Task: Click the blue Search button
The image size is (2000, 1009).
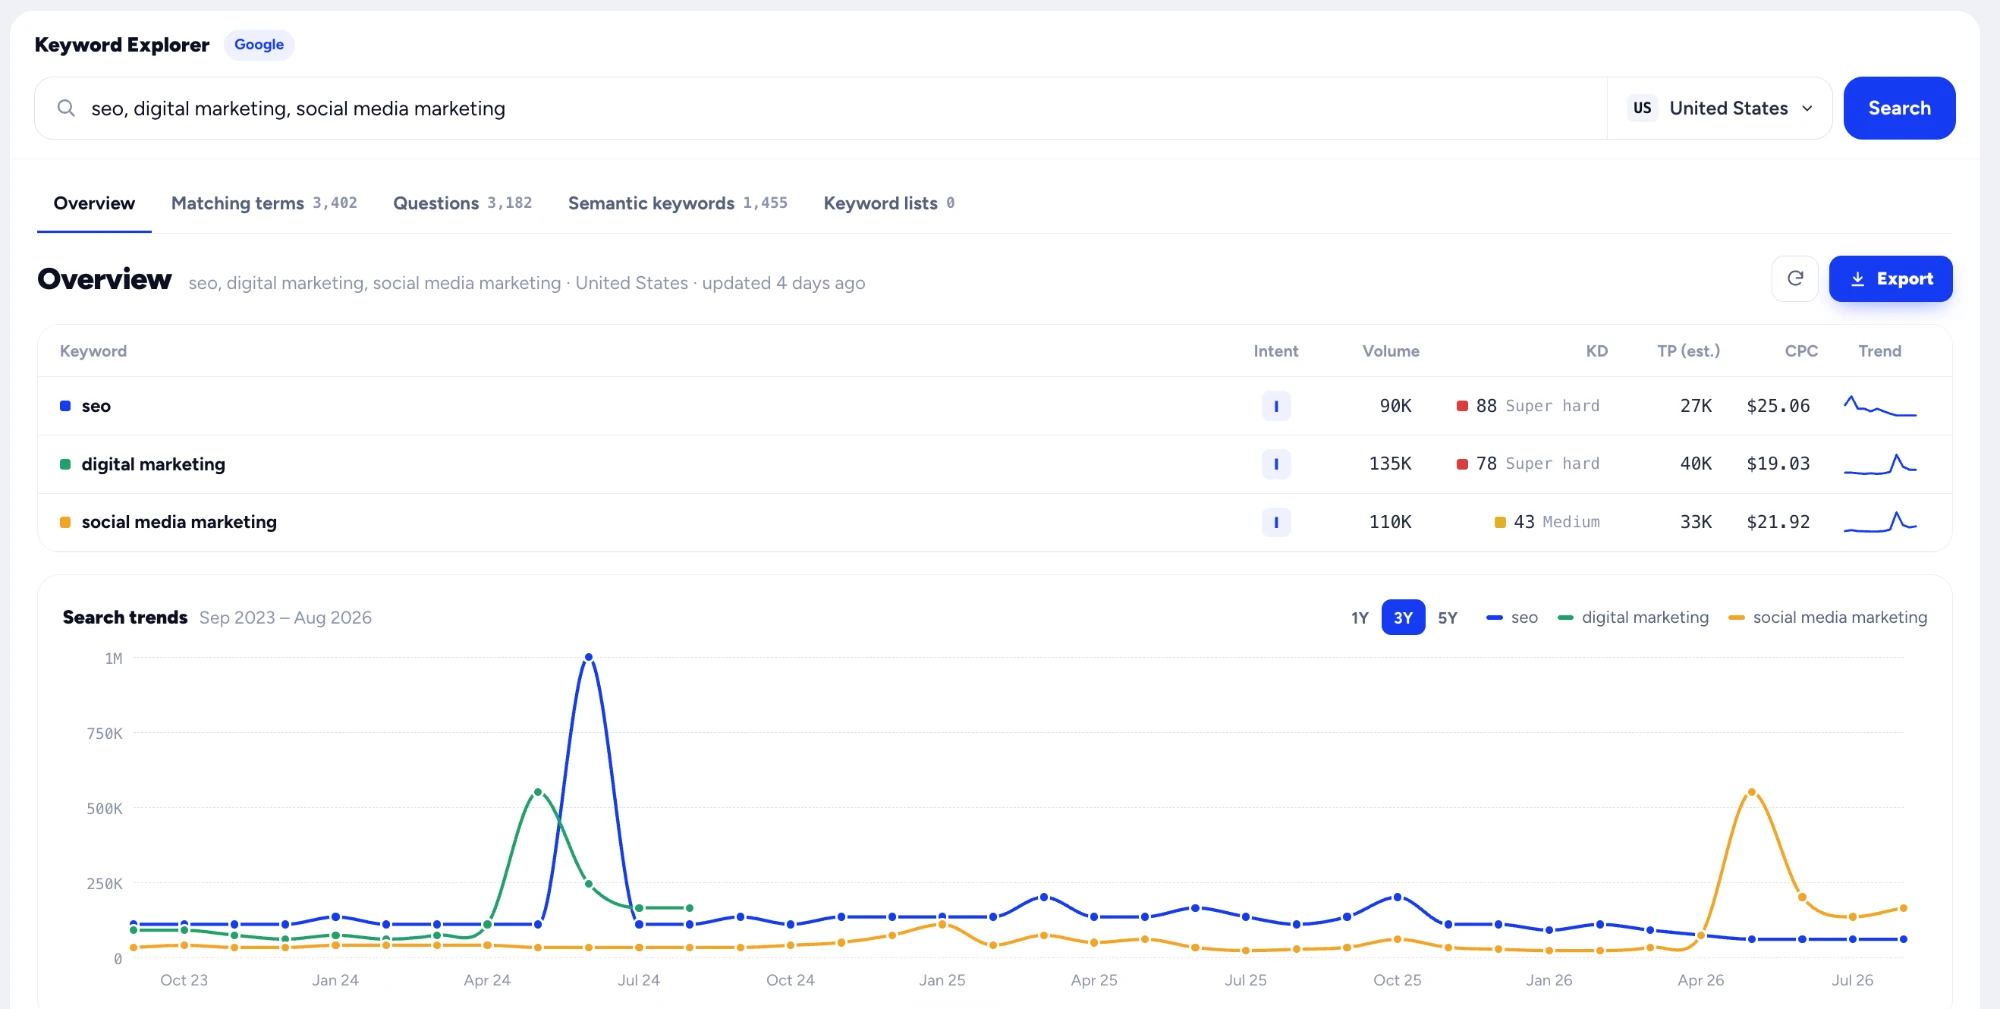Action: (1899, 108)
